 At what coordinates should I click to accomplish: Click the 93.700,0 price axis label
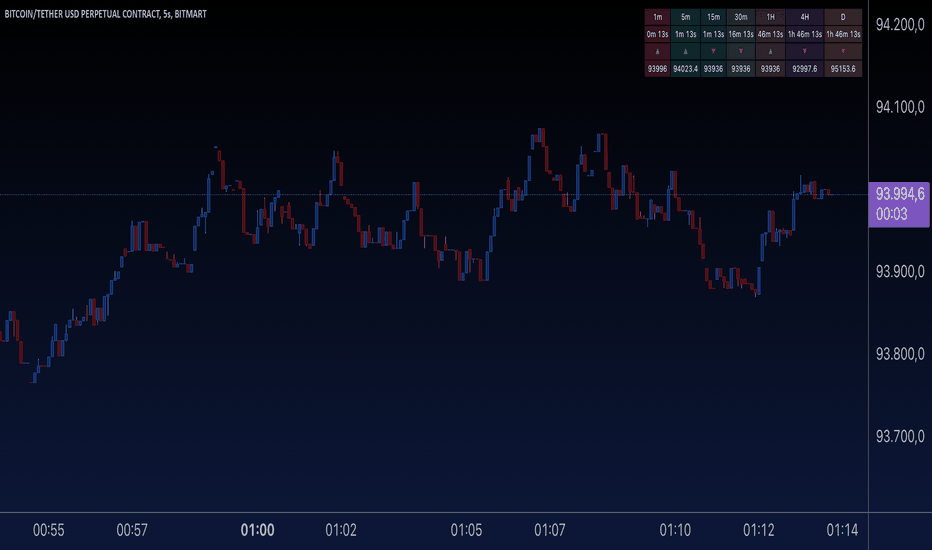900,436
